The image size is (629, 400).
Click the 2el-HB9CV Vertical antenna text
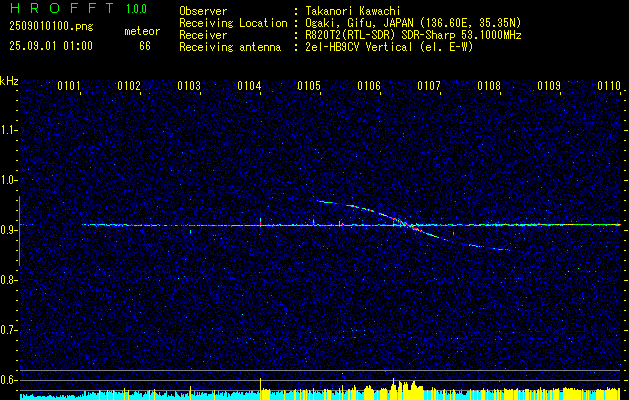[x=389, y=47]
